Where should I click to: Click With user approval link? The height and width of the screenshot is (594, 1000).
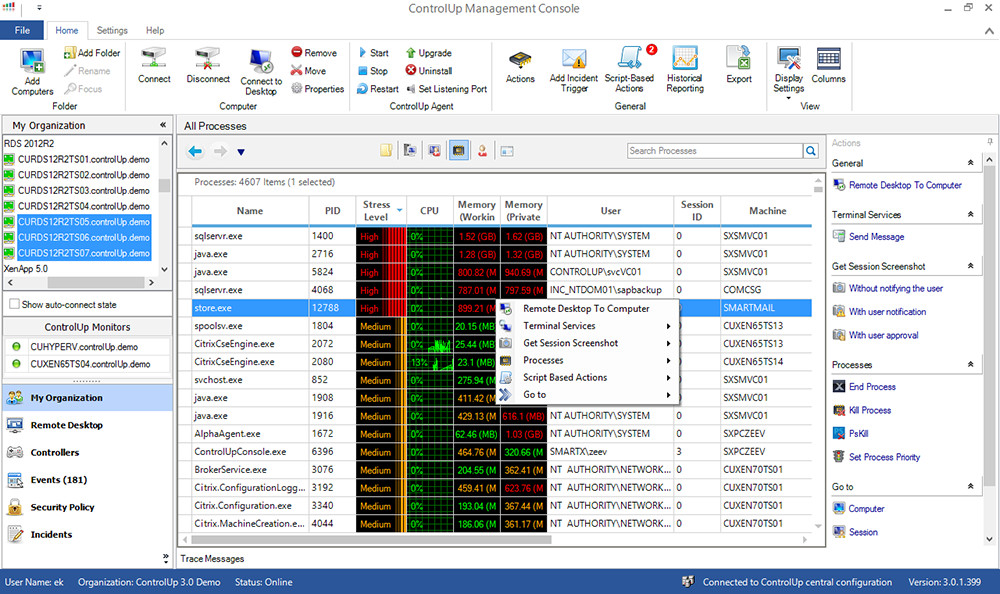[883, 335]
